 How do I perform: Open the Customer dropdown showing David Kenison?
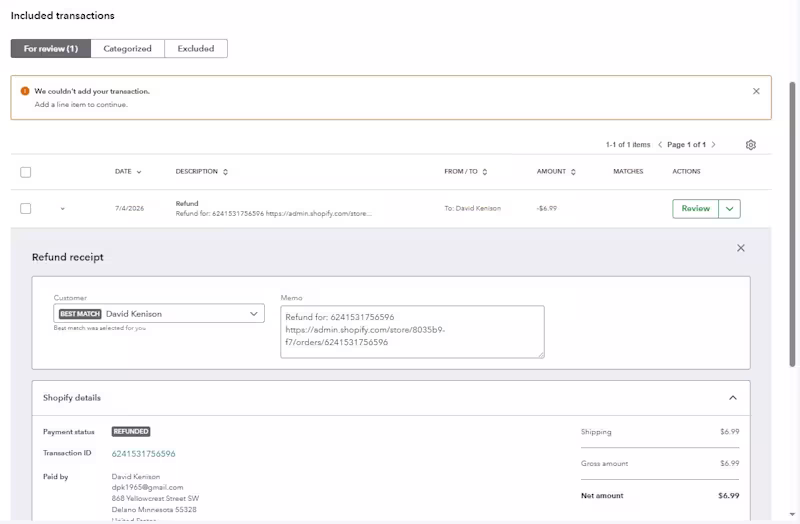[x=159, y=313]
